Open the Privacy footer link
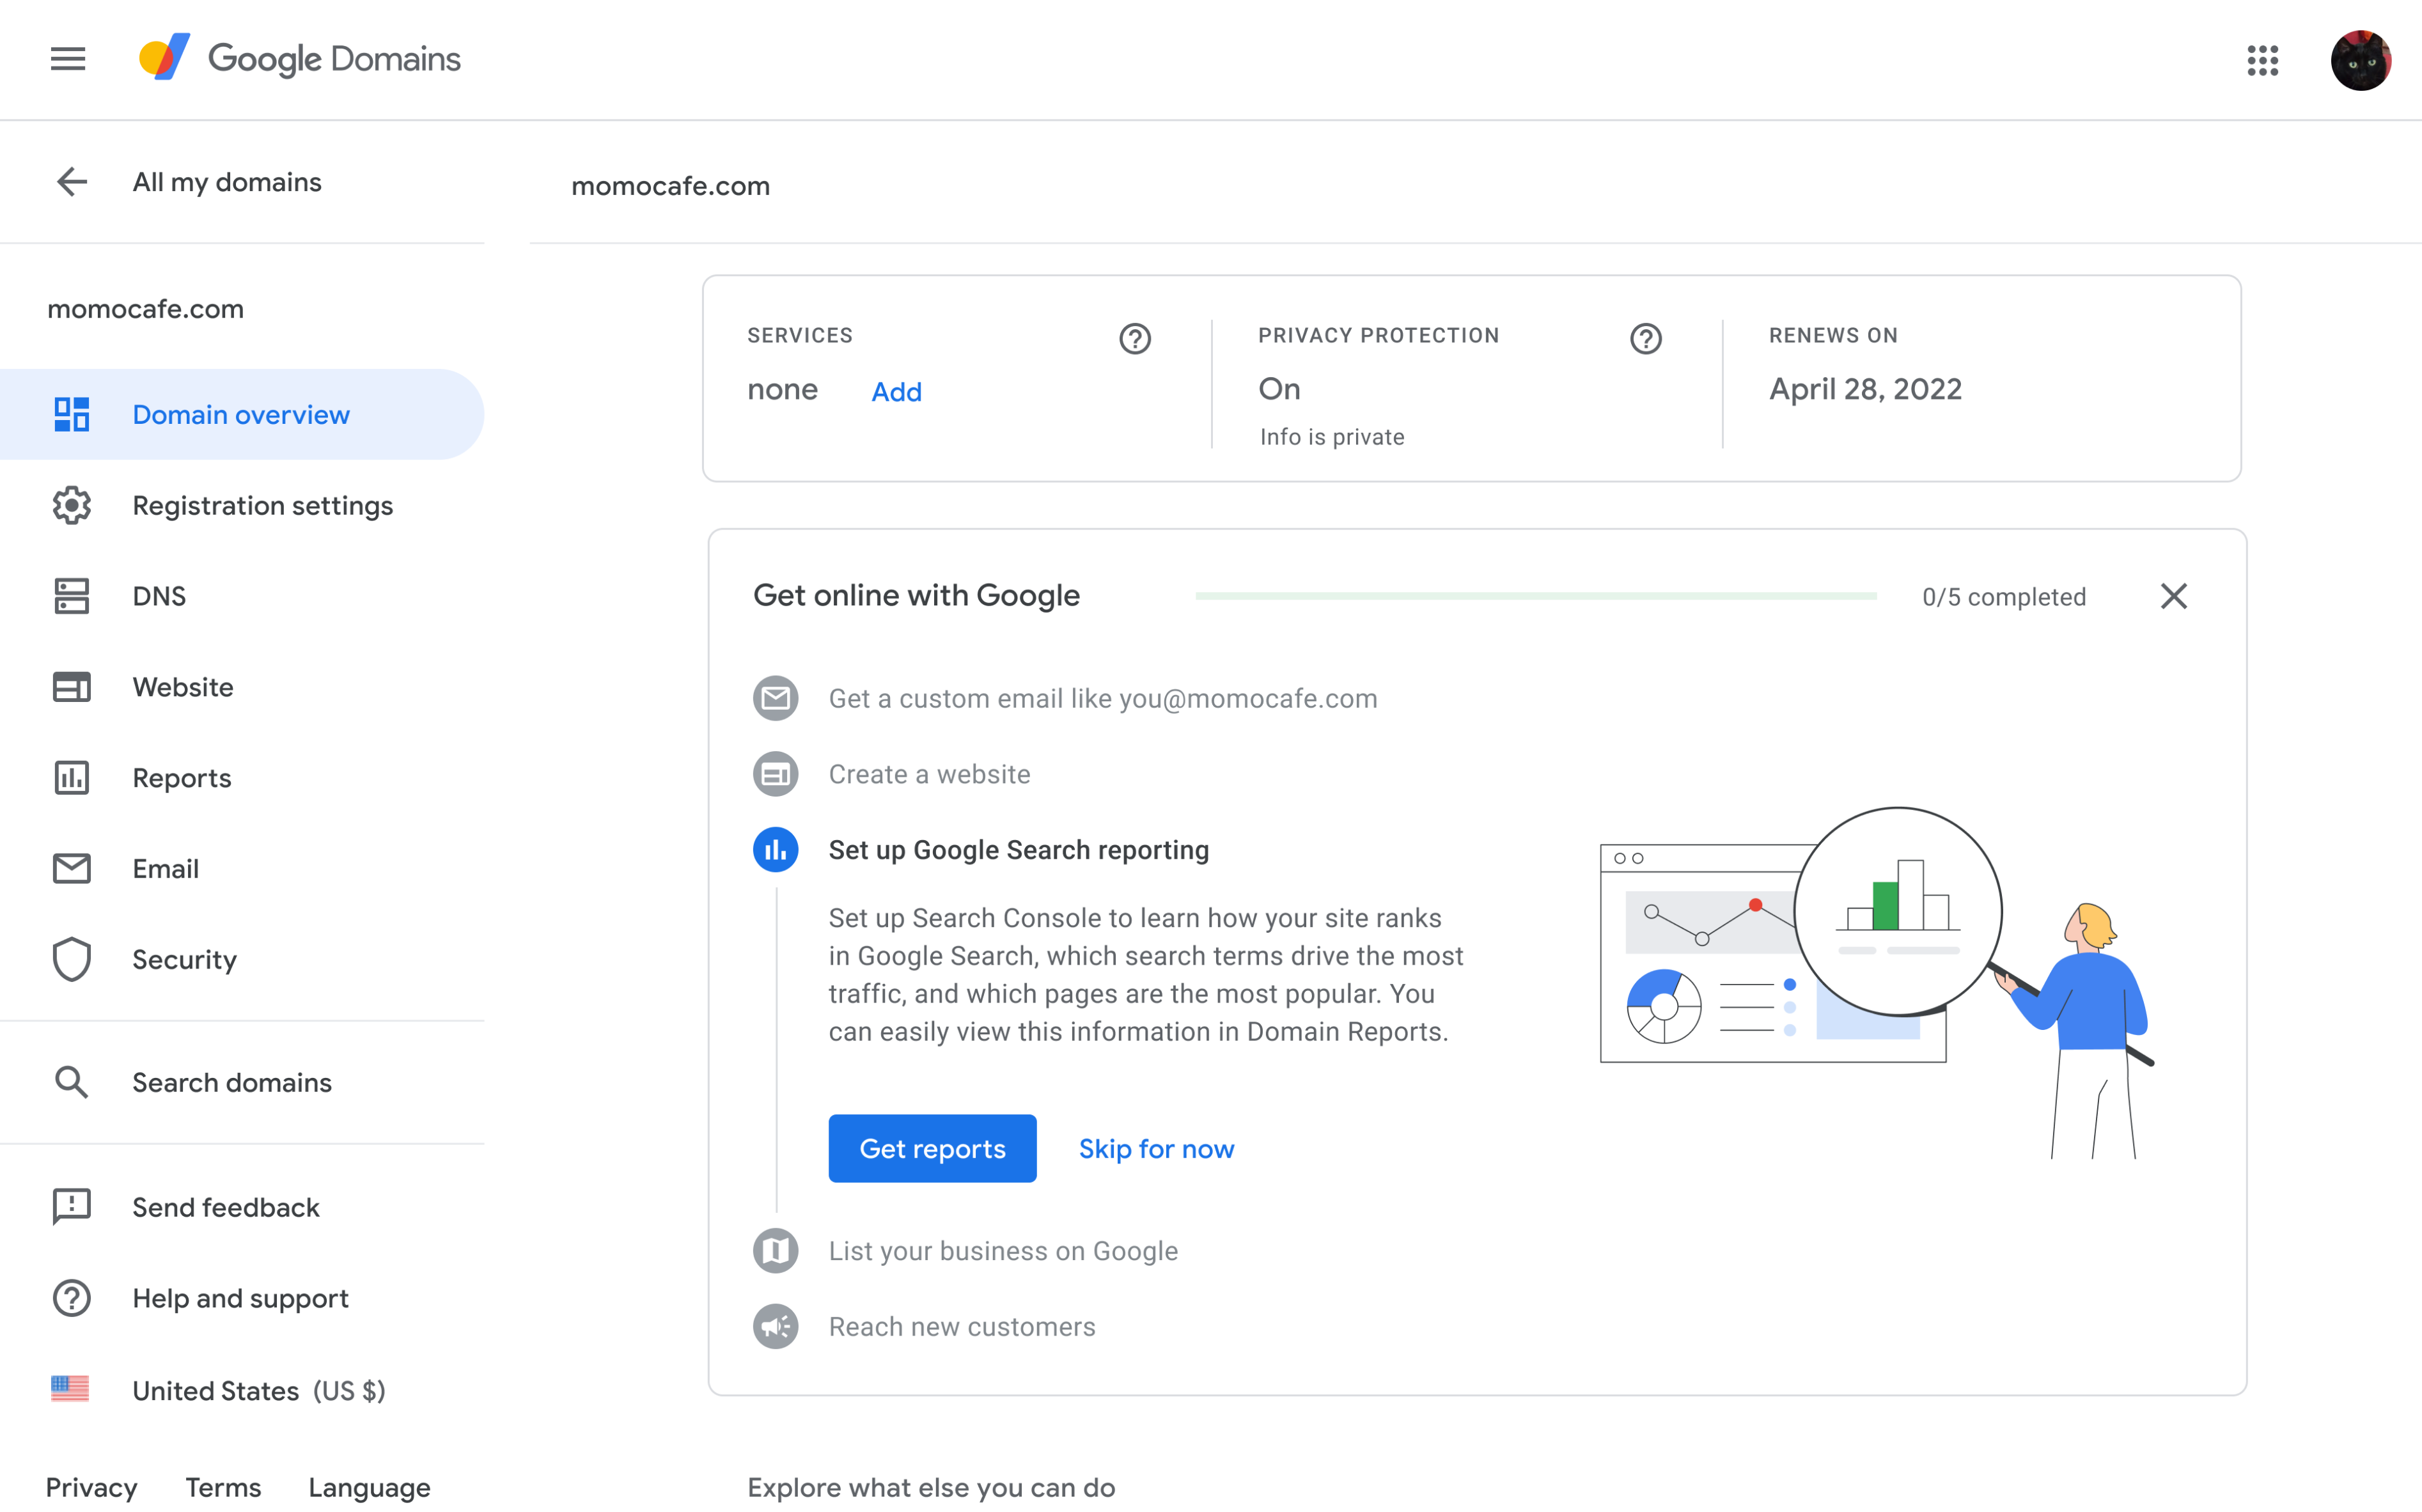Image resolution: width=2422 pixels, height=1512 pixels. [x=92, y=1487]
